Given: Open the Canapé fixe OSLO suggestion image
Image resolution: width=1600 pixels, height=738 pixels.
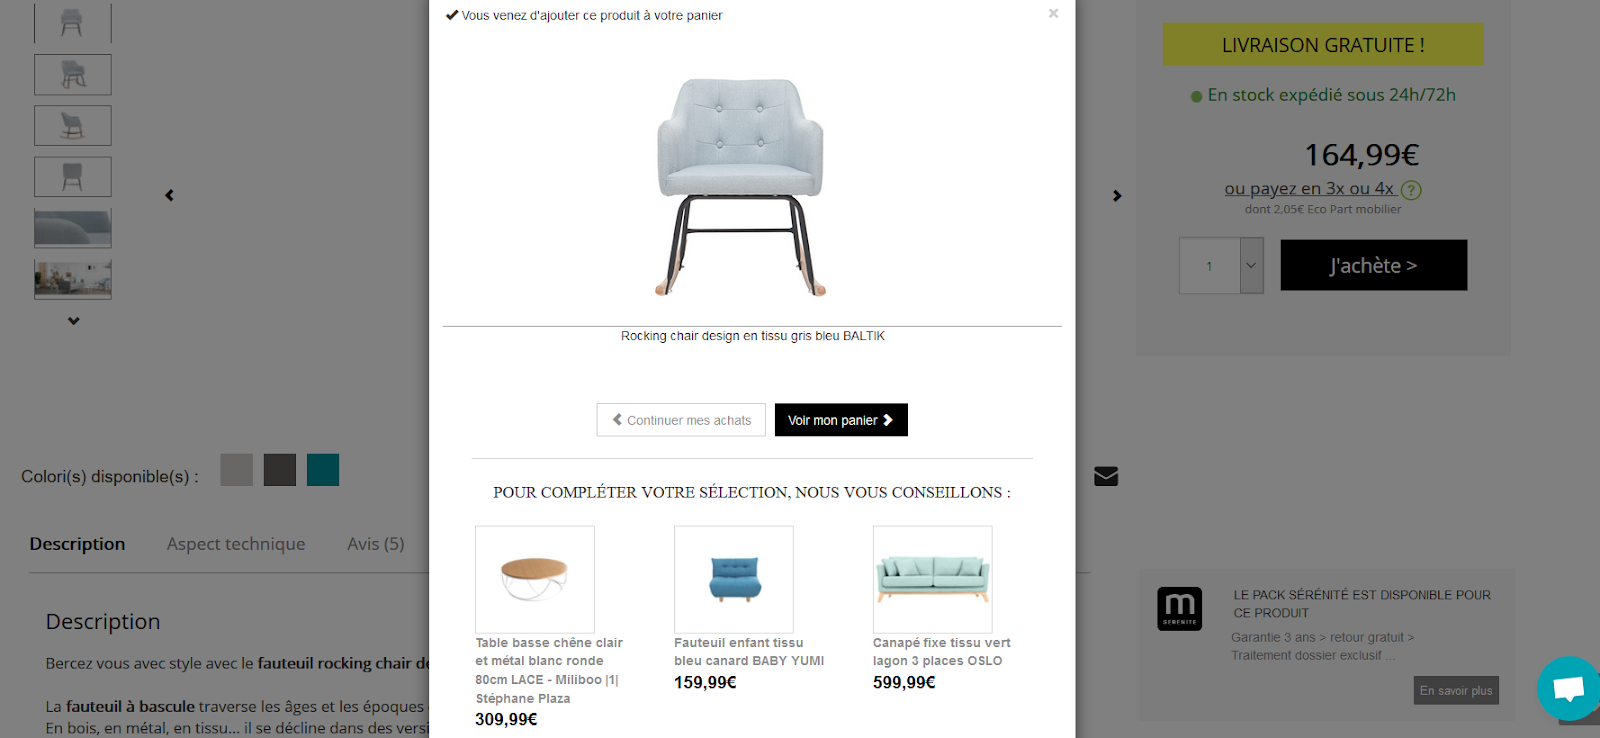Looking at the screenshot, I should tap(933, 579).
